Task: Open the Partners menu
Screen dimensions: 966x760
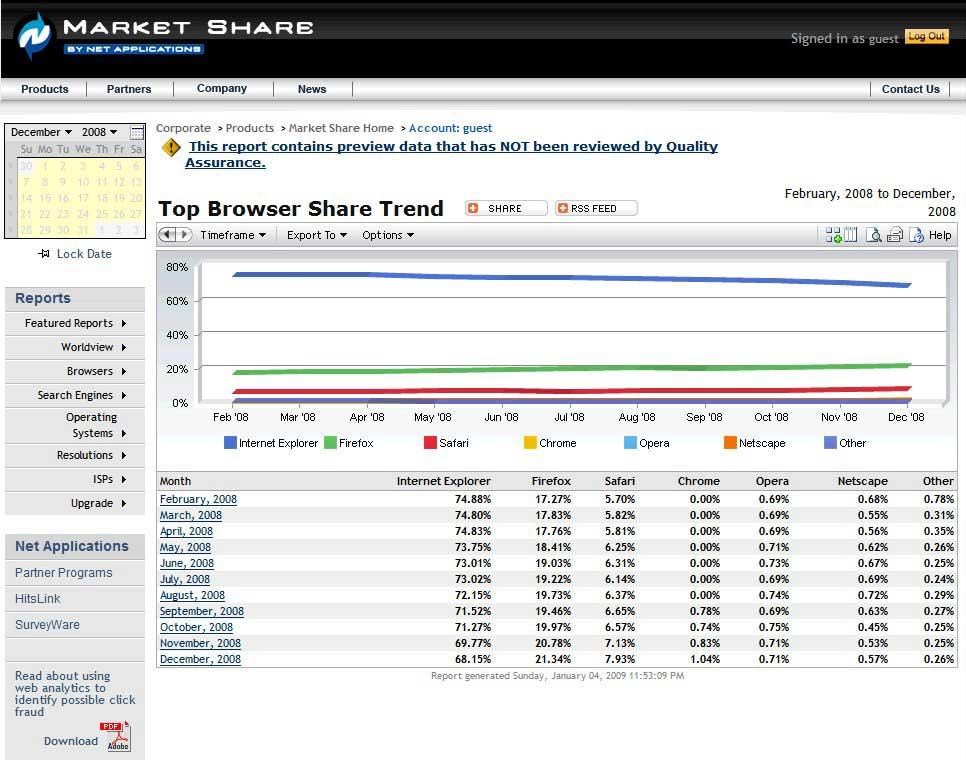Action: pos(129,89)
